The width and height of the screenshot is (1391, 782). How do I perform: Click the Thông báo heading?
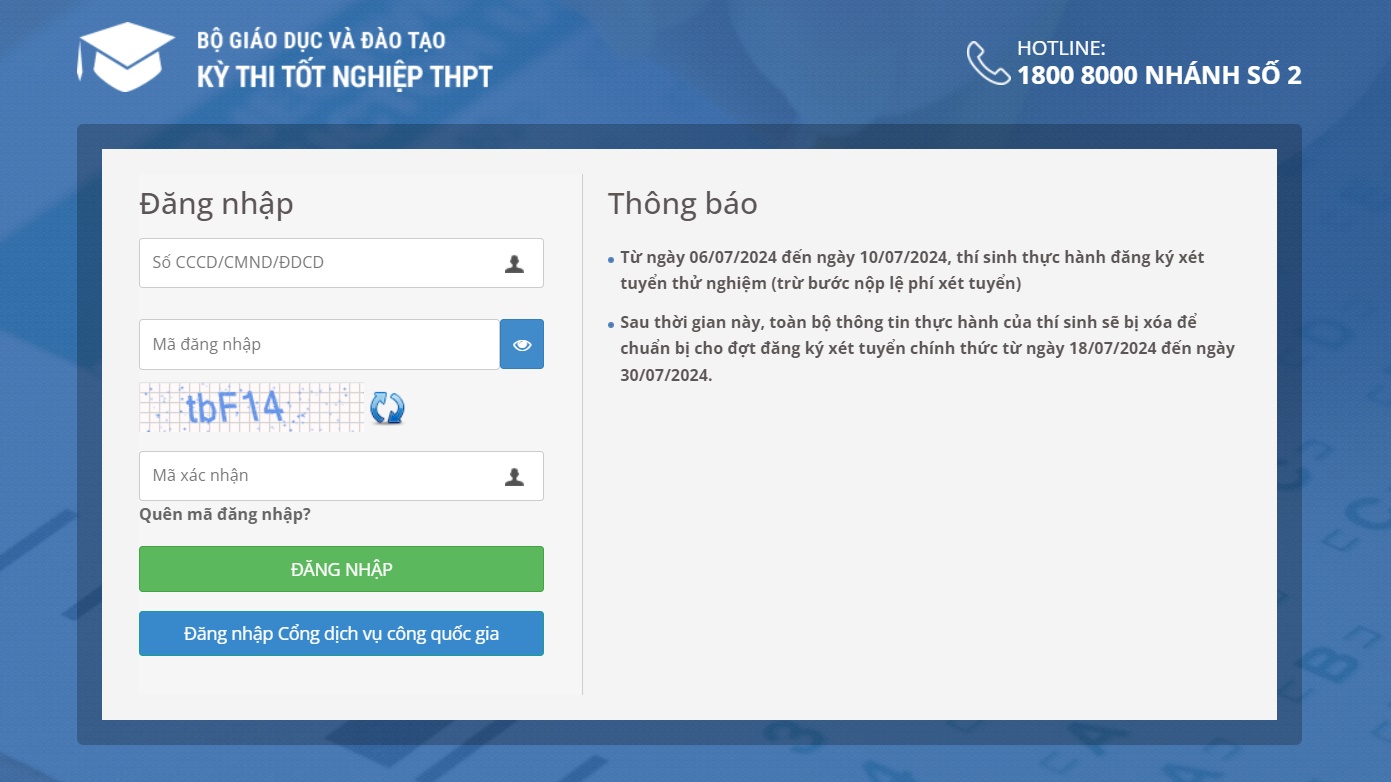[x=683, y=203]
